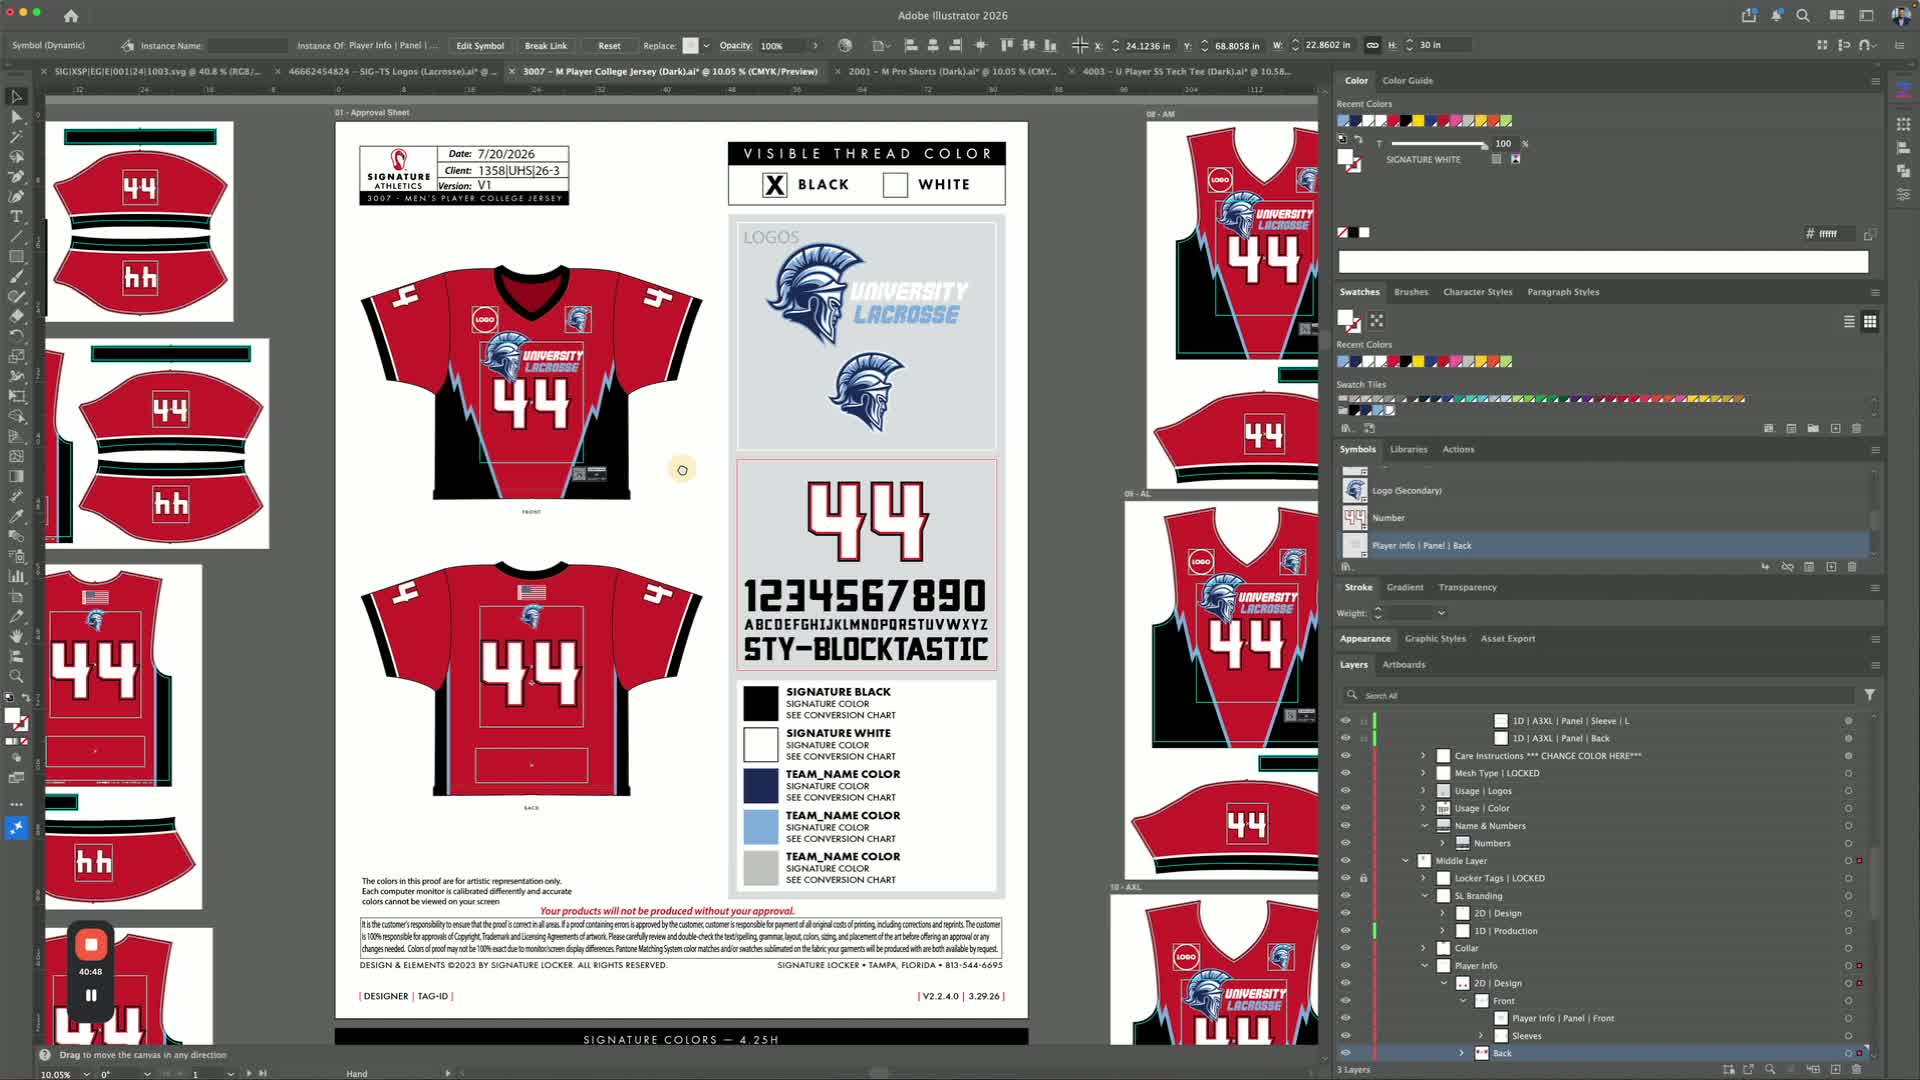Click the Locate Object magnifier in Layers

click(x=1770, y=1069)
